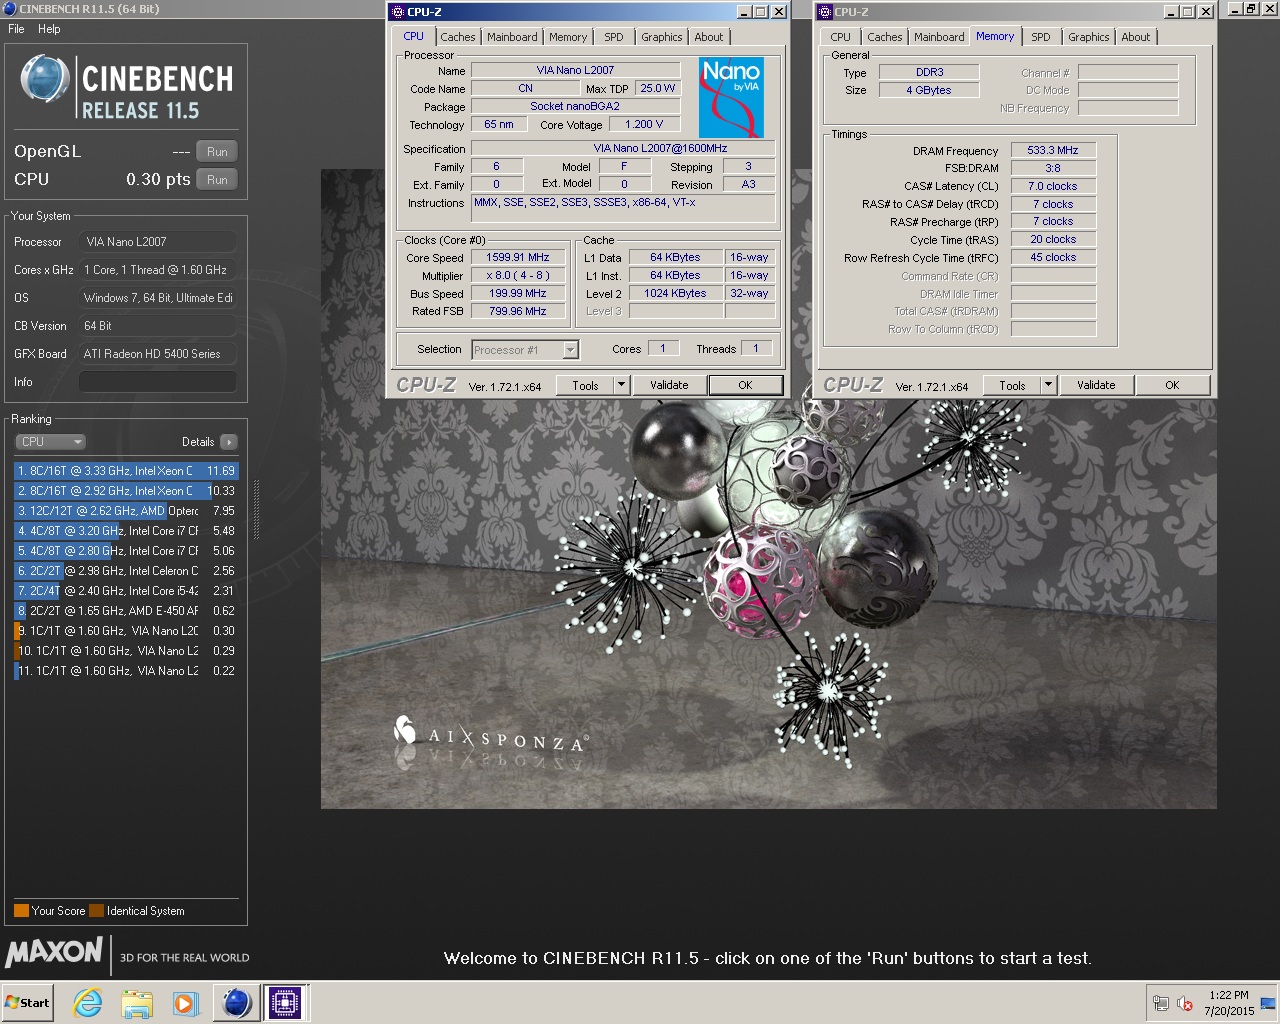This screenshot has height=1024, width=1280.
Task: Click the GFX Board field ATI Radeon HD 5400
Action: point(158,354)
